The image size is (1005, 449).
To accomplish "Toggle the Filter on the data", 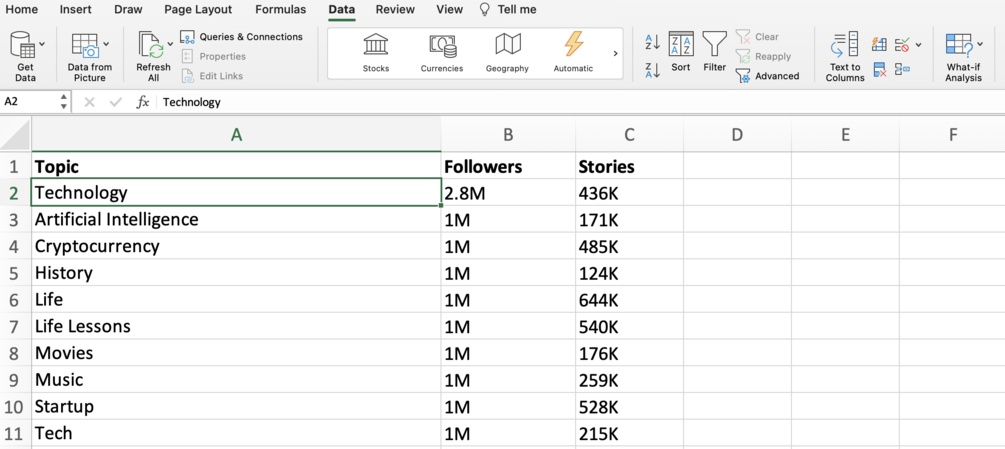I will (x=714, y=52).
